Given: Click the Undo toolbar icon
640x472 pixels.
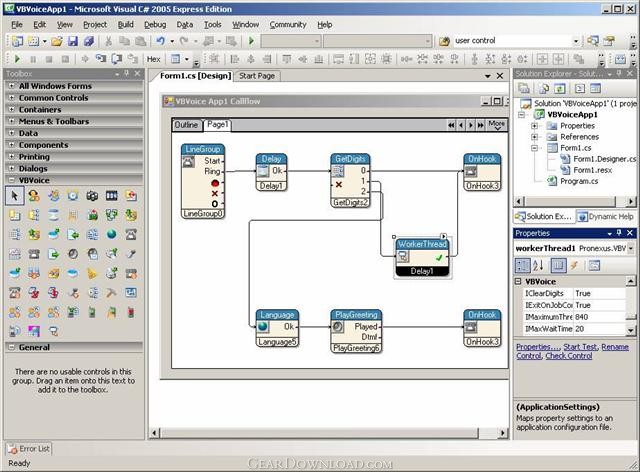Looking at the screenshot, I should click(x=160, y=41).
